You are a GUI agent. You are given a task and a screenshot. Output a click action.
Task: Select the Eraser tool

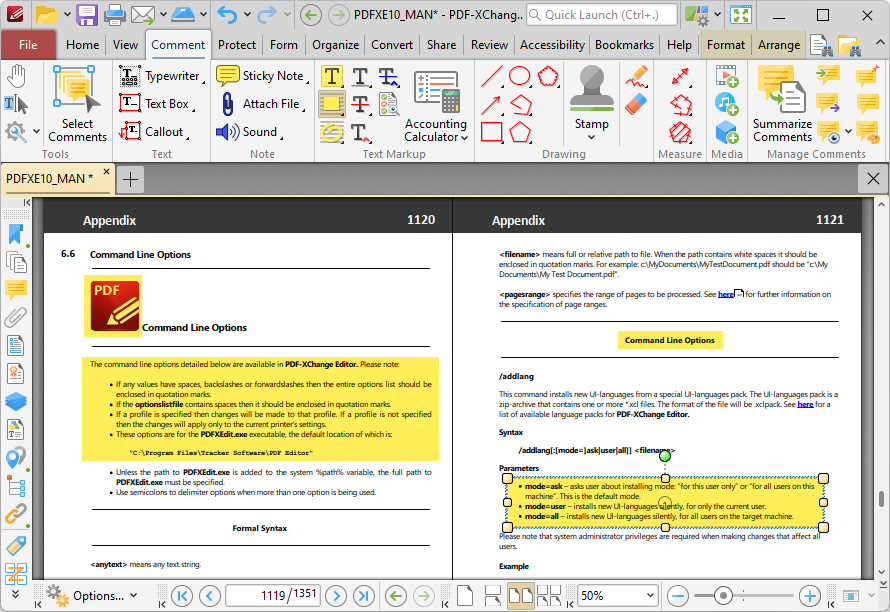[637, 104]
